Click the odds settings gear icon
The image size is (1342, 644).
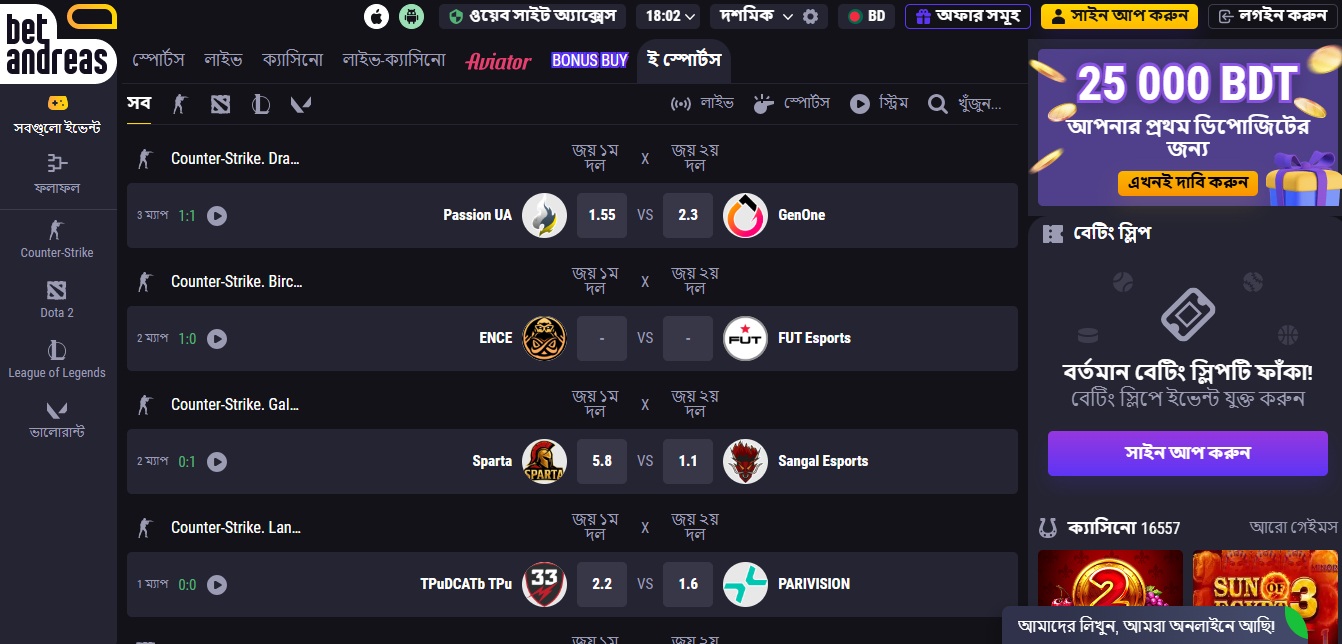coord(810,16)
